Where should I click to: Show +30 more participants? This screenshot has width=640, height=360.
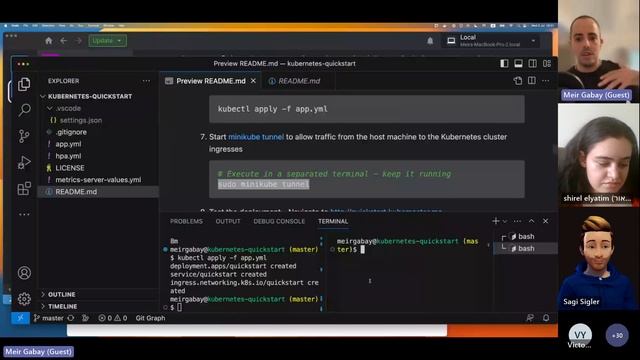point(617,335)
